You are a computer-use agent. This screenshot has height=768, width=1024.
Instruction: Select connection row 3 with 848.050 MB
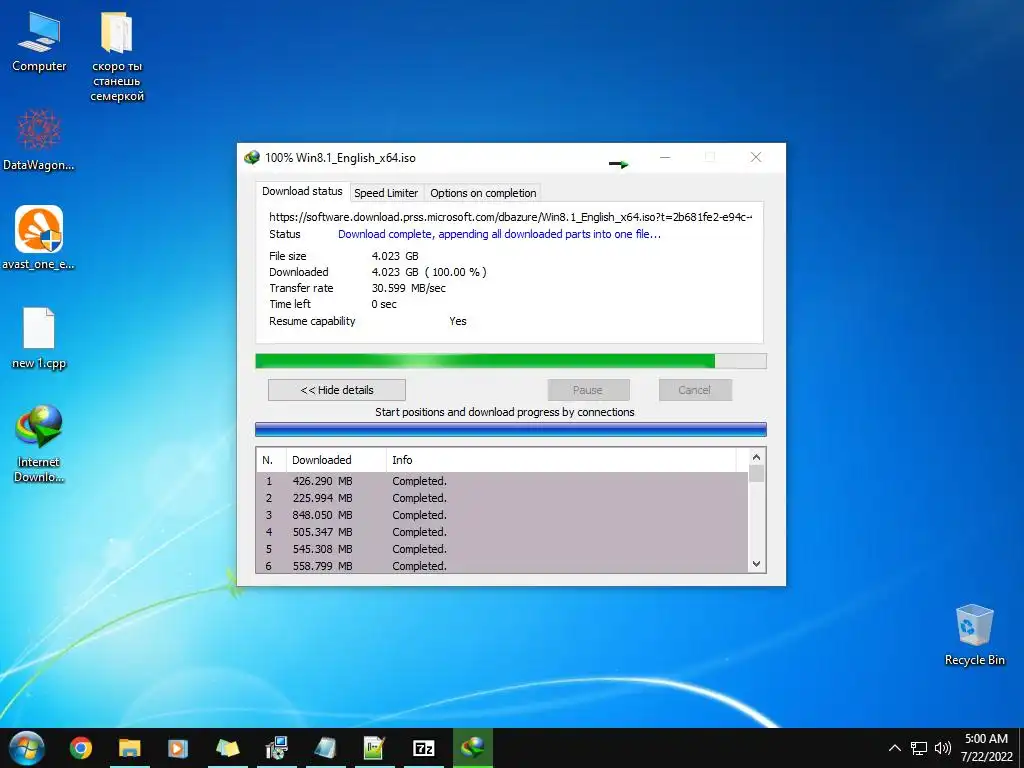pyautogui.click(x=502, y=515)
